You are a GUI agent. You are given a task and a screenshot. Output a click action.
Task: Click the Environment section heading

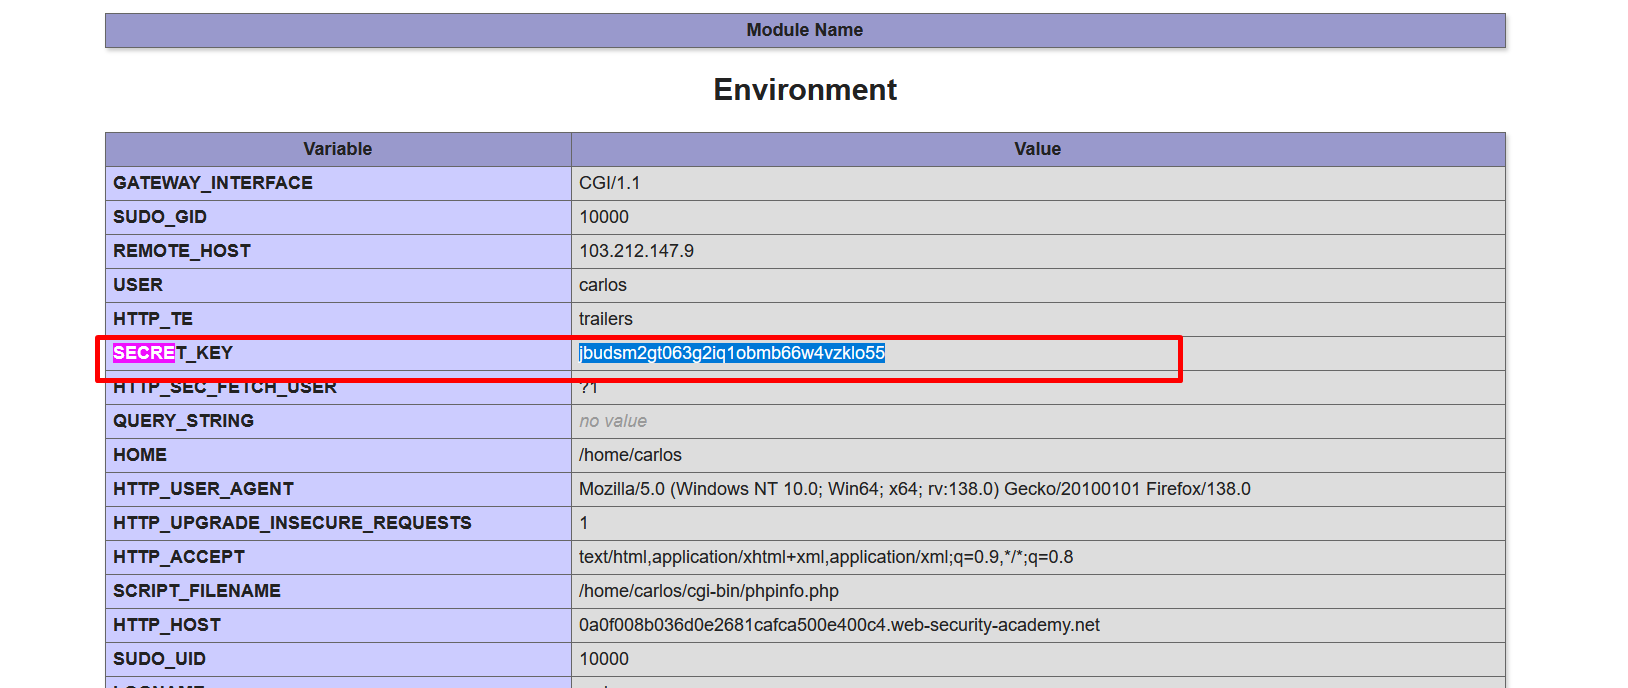point(804,90)
